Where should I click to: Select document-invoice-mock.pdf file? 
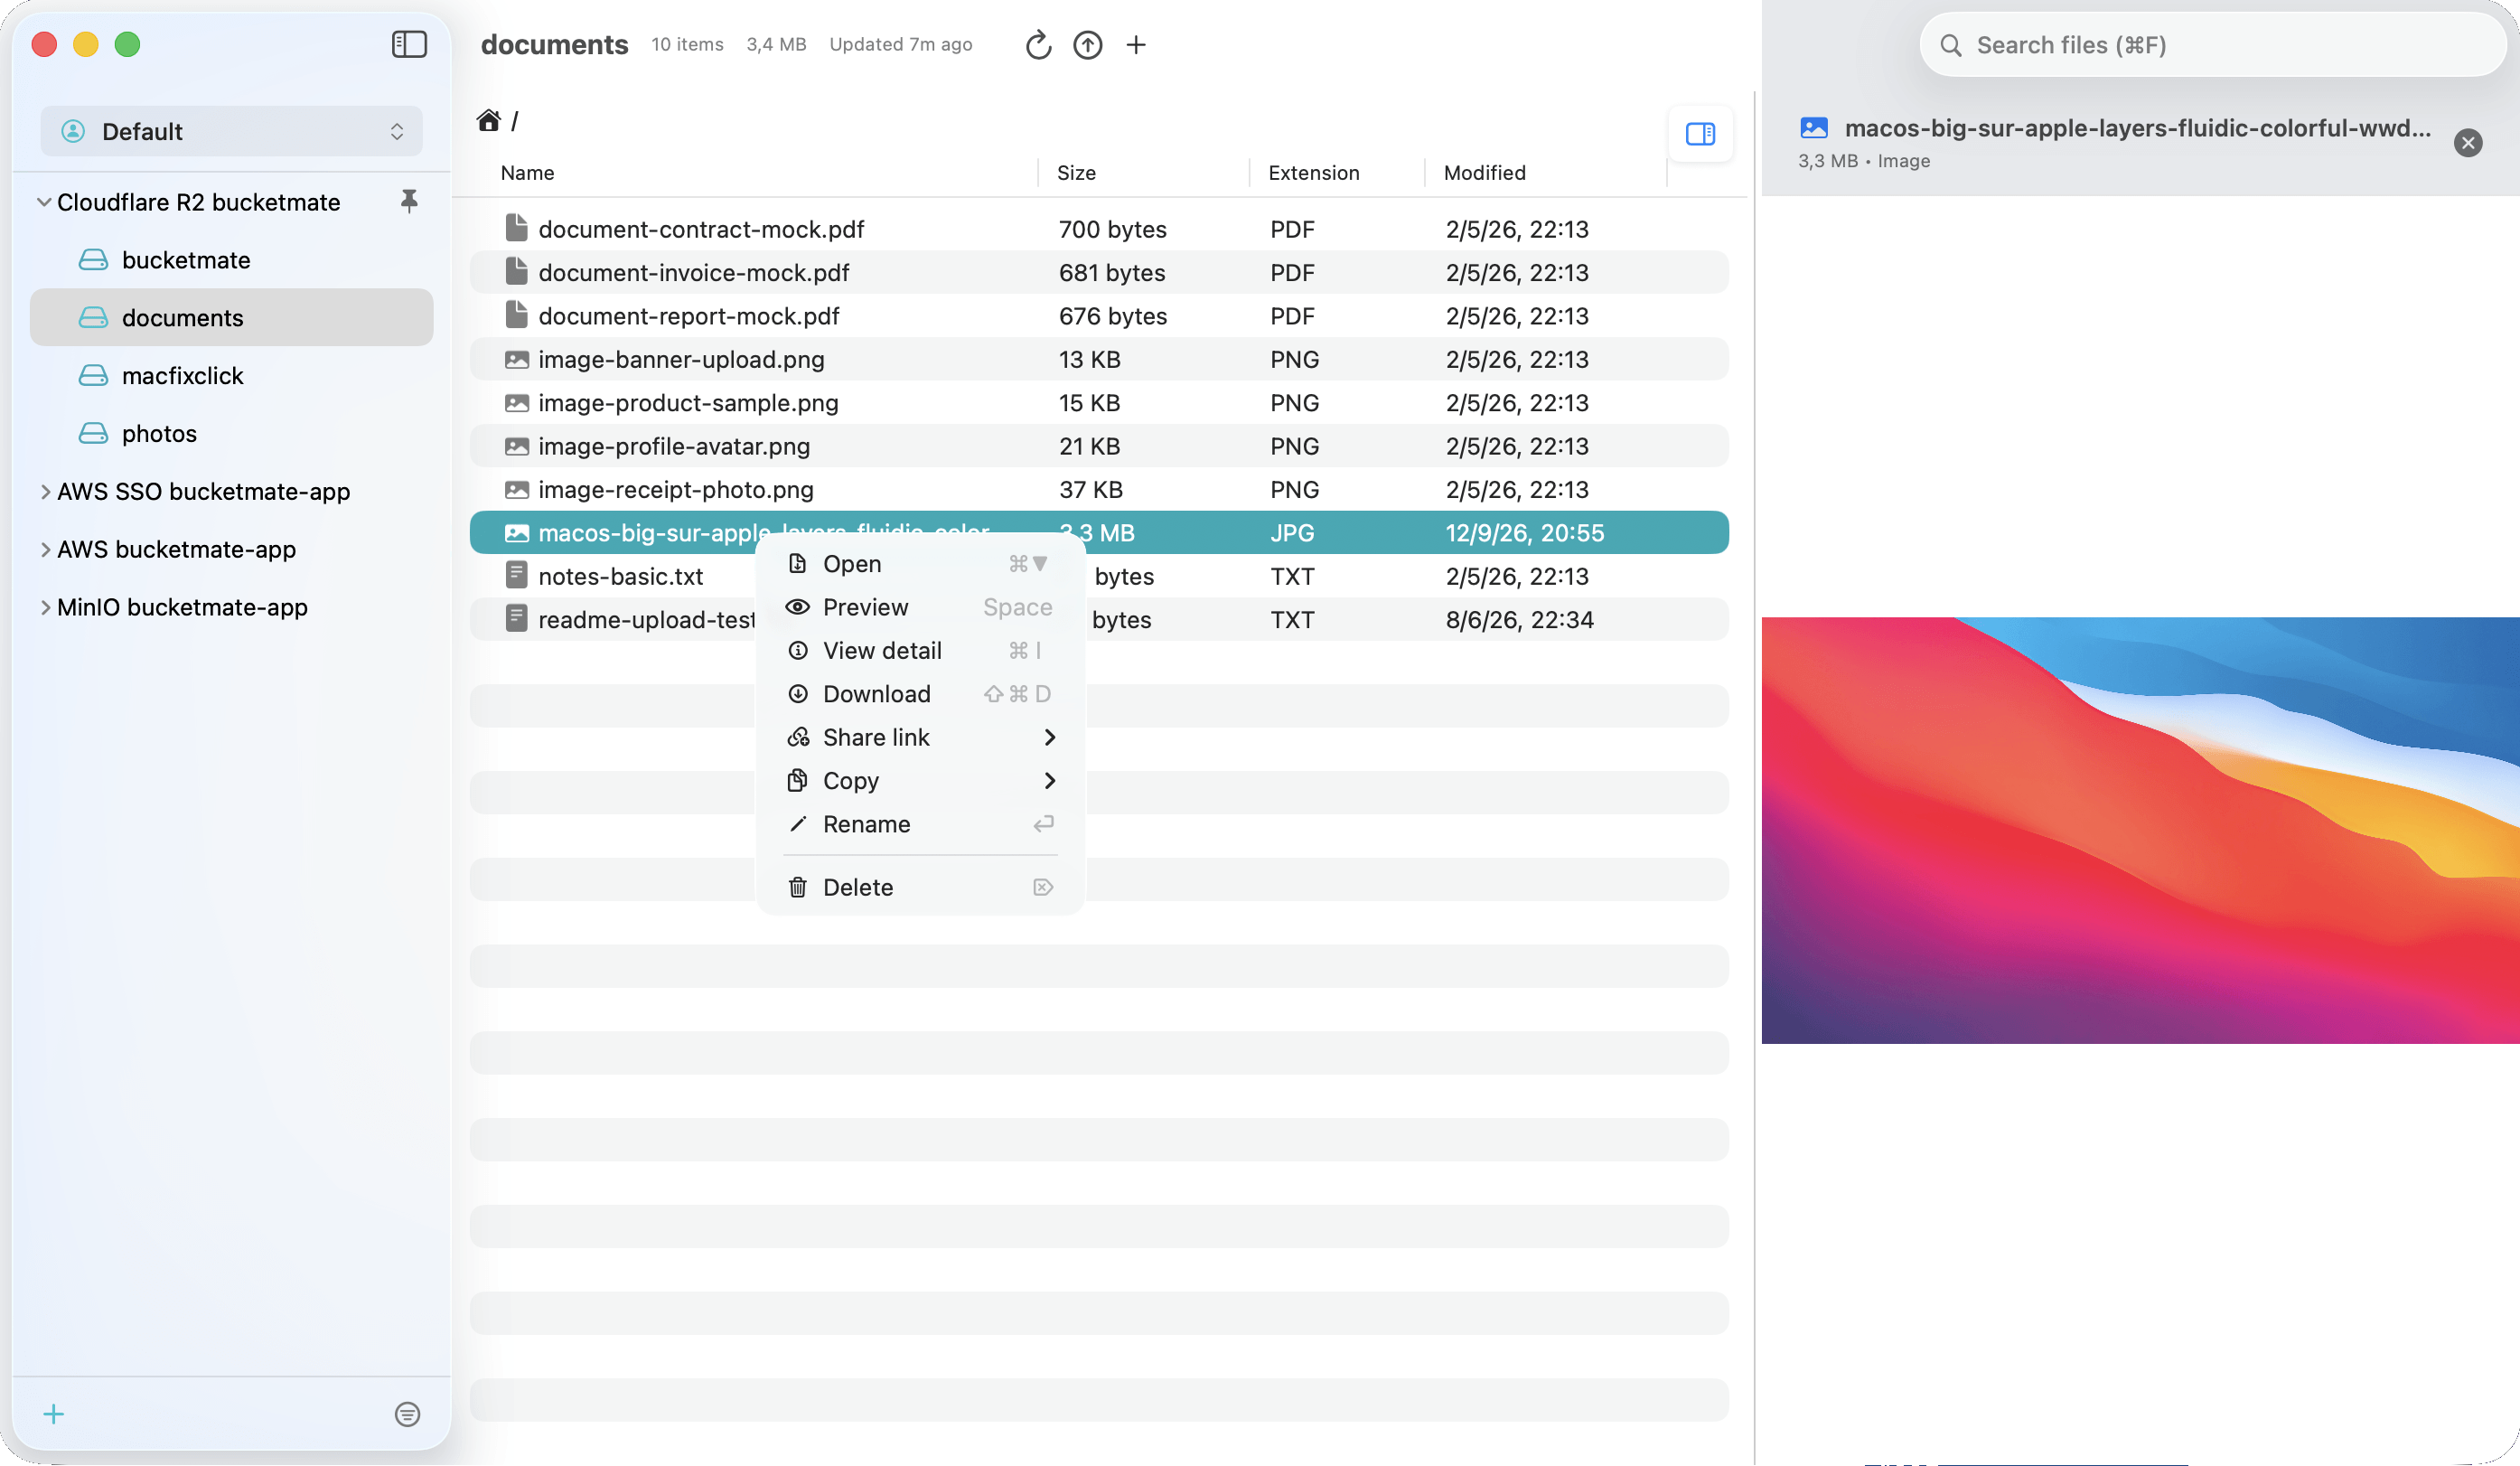[x=1099, y=272]
